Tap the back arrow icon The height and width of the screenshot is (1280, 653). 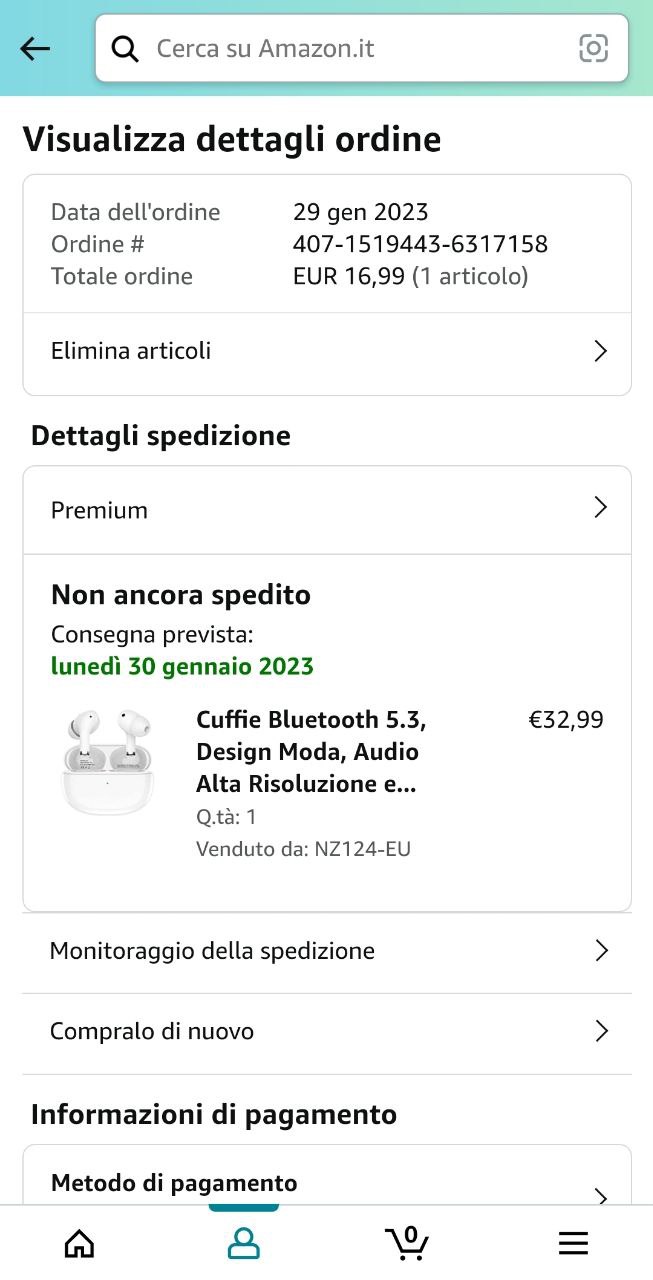pos(35,48)
